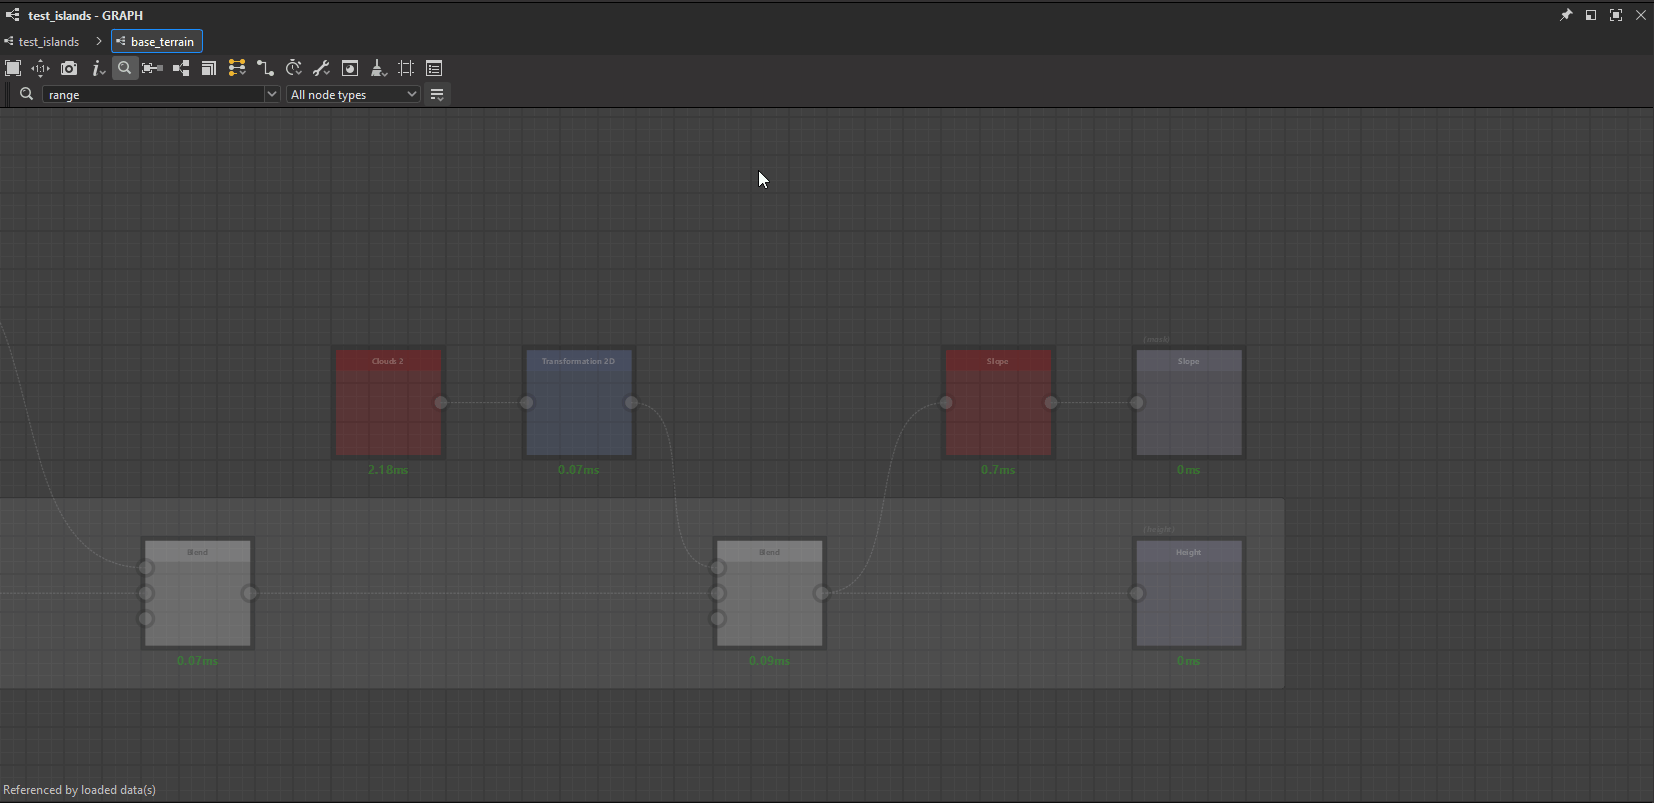Expand the search history dropdown arrow
Screen dimensions: 1654x803
point(272,94)
